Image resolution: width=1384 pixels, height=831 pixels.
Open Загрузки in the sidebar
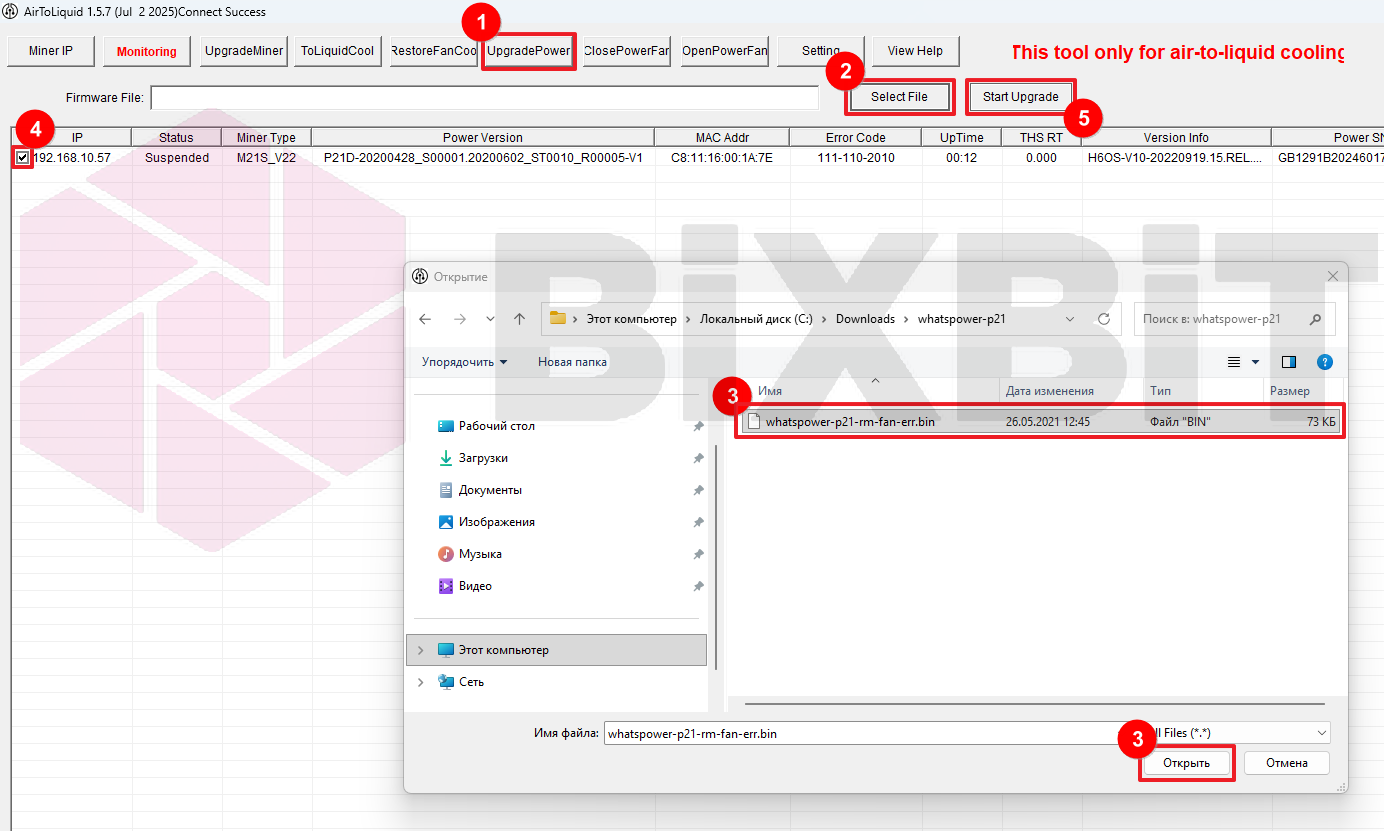[473, 458]
